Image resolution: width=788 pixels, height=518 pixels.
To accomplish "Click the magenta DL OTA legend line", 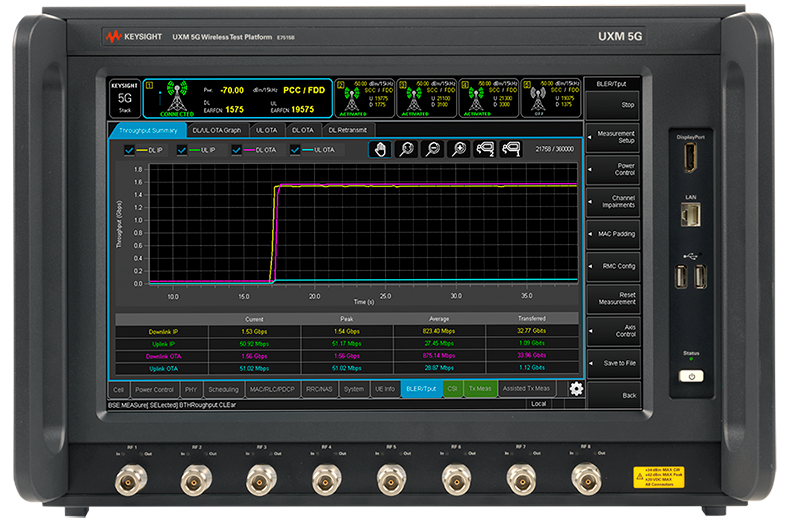I will point(249,150).
